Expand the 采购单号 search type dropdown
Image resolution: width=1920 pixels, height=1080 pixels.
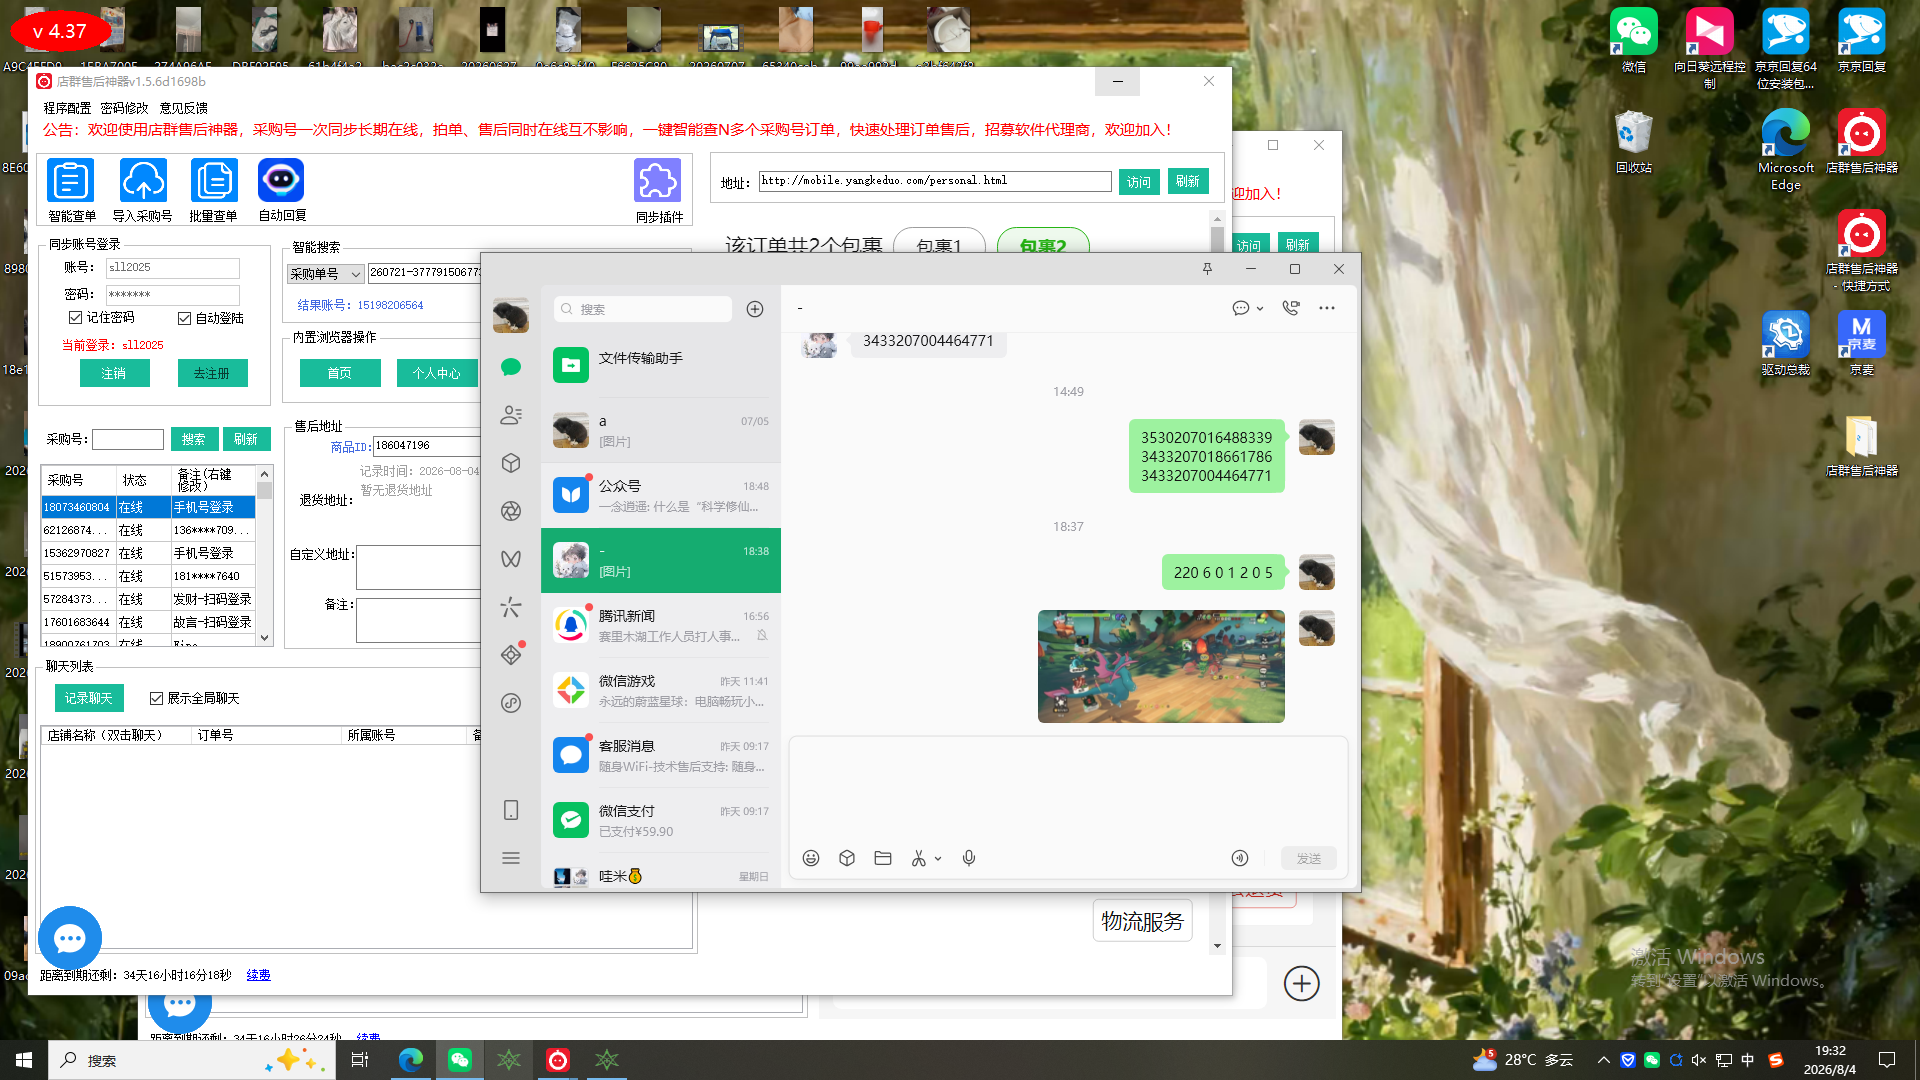[x=355, y=274]
